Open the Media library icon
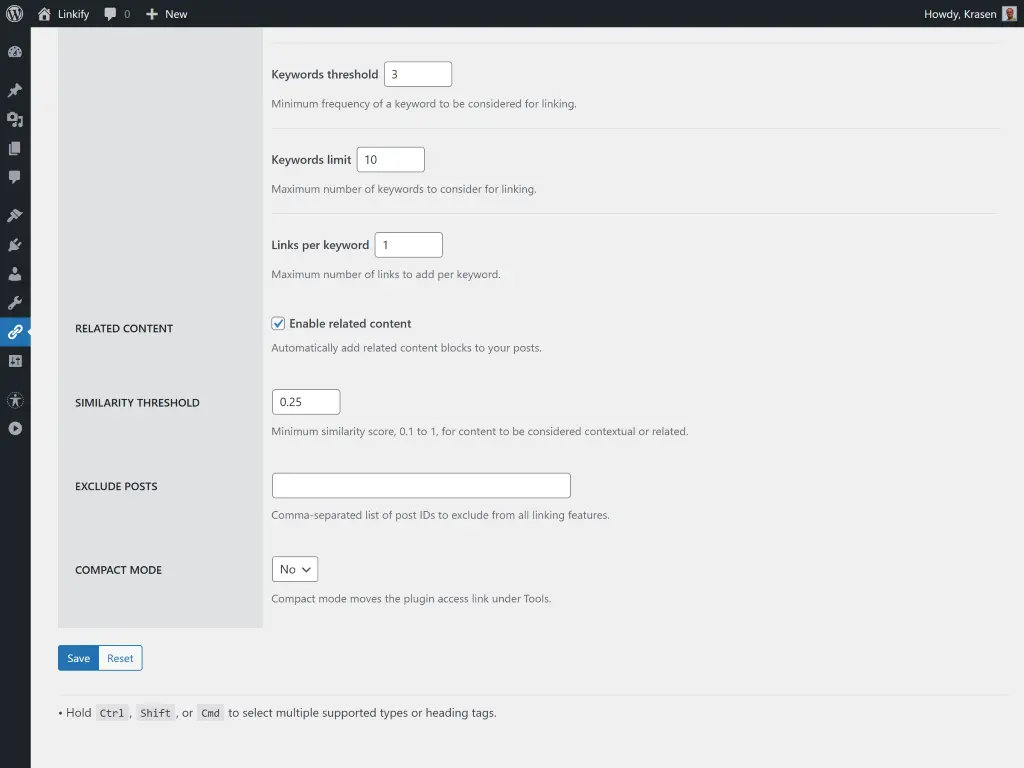Image resolution: width=1024 pixels, height=768 pixels. pos(15,119)
